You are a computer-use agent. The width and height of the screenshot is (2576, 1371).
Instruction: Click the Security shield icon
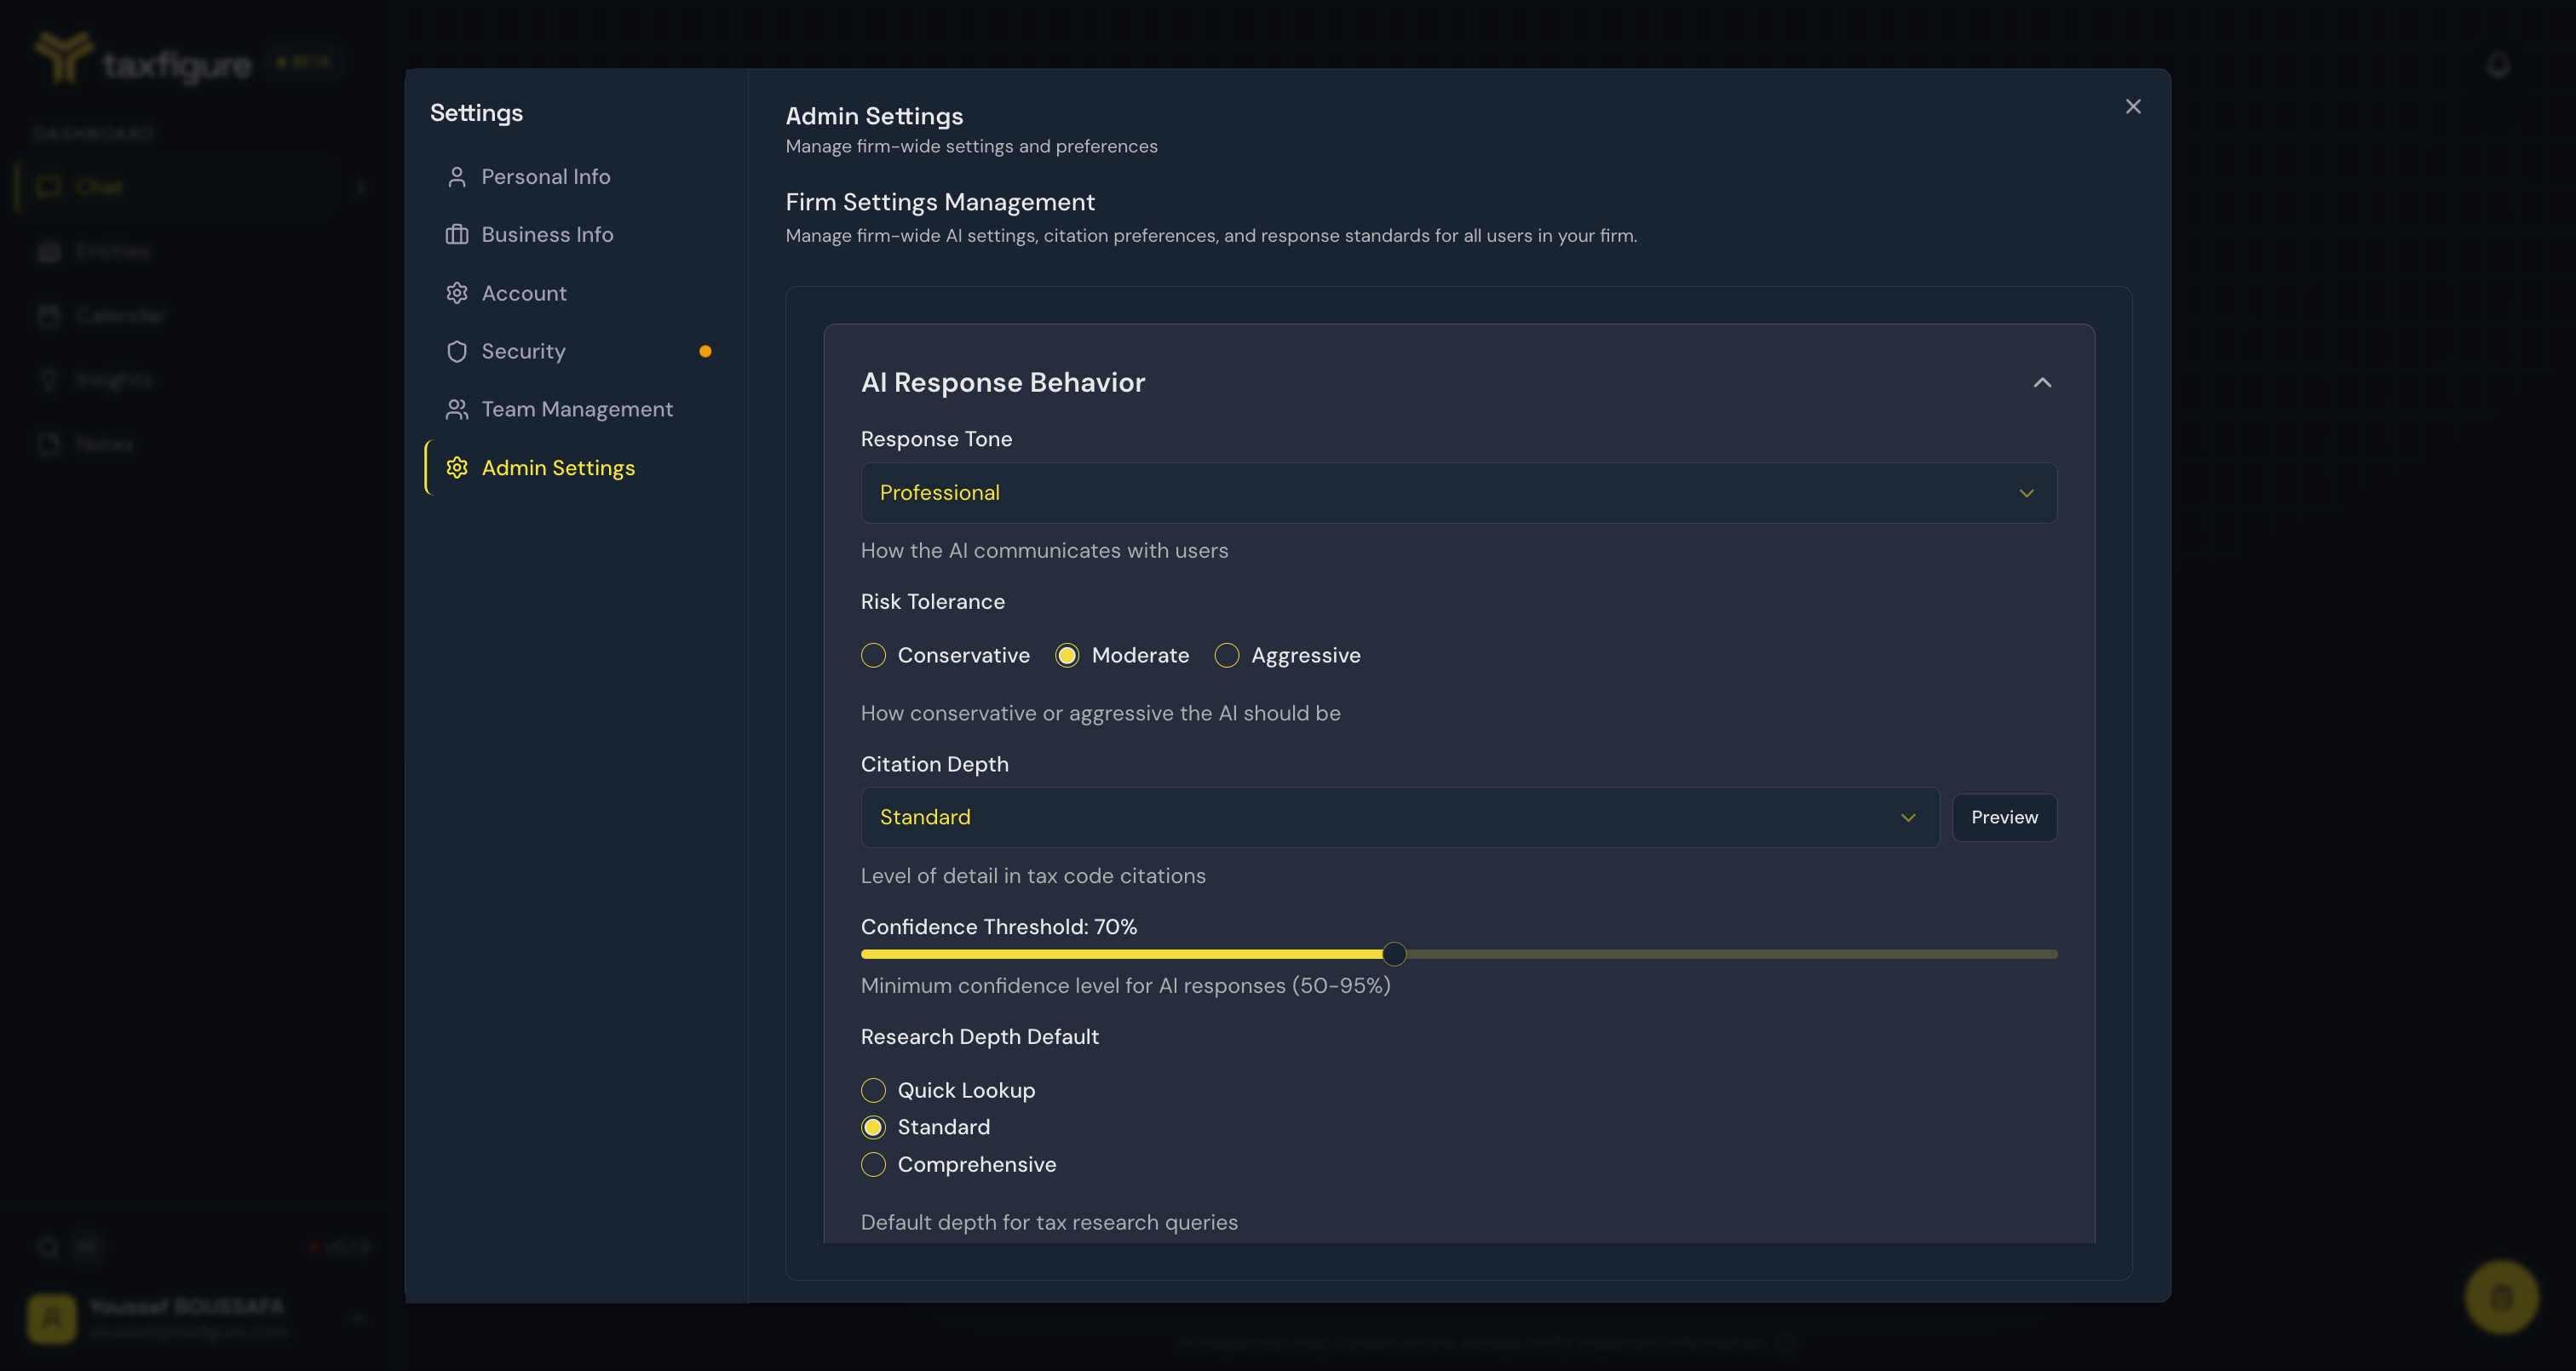[x=457, y=351]
